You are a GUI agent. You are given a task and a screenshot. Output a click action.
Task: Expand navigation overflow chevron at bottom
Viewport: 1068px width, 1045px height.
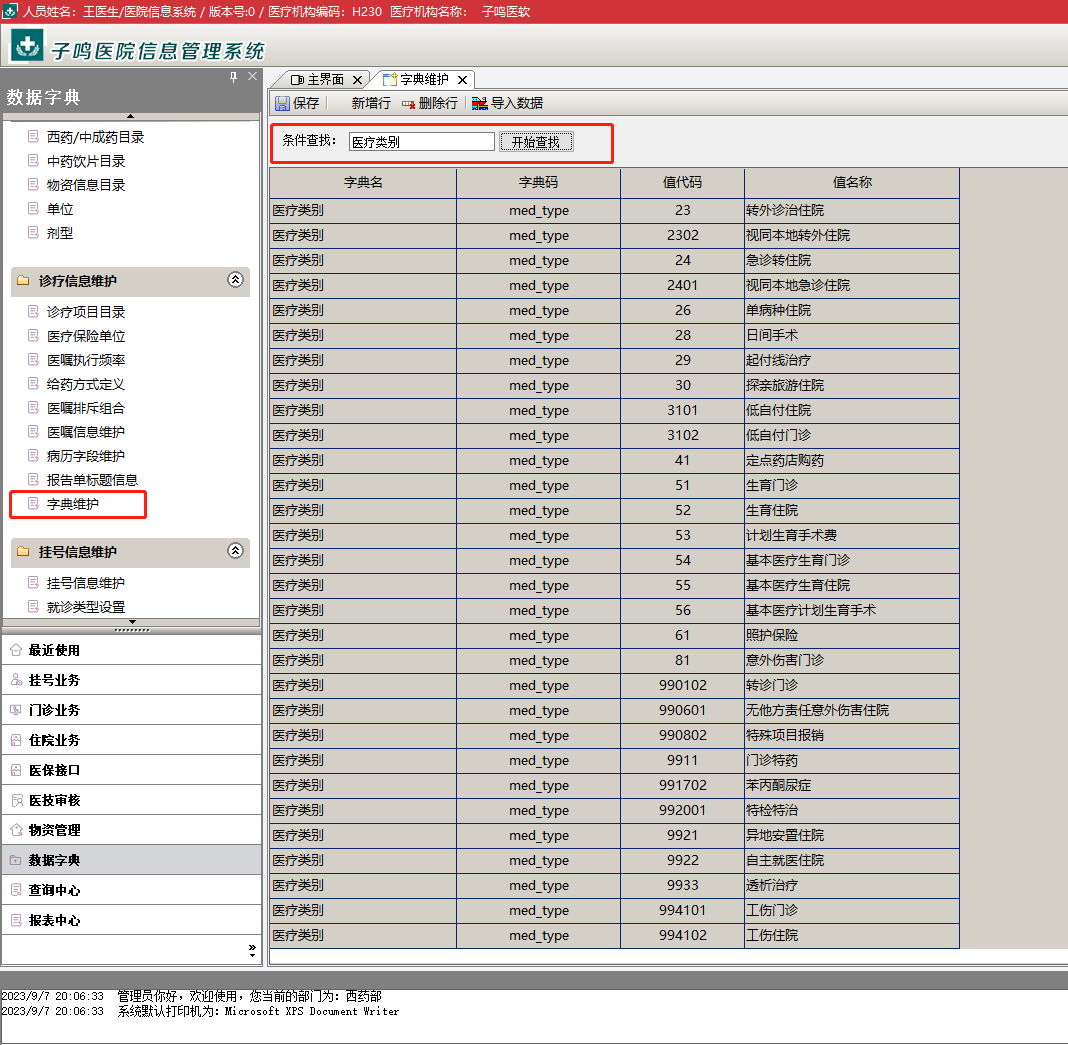[252, 950]
